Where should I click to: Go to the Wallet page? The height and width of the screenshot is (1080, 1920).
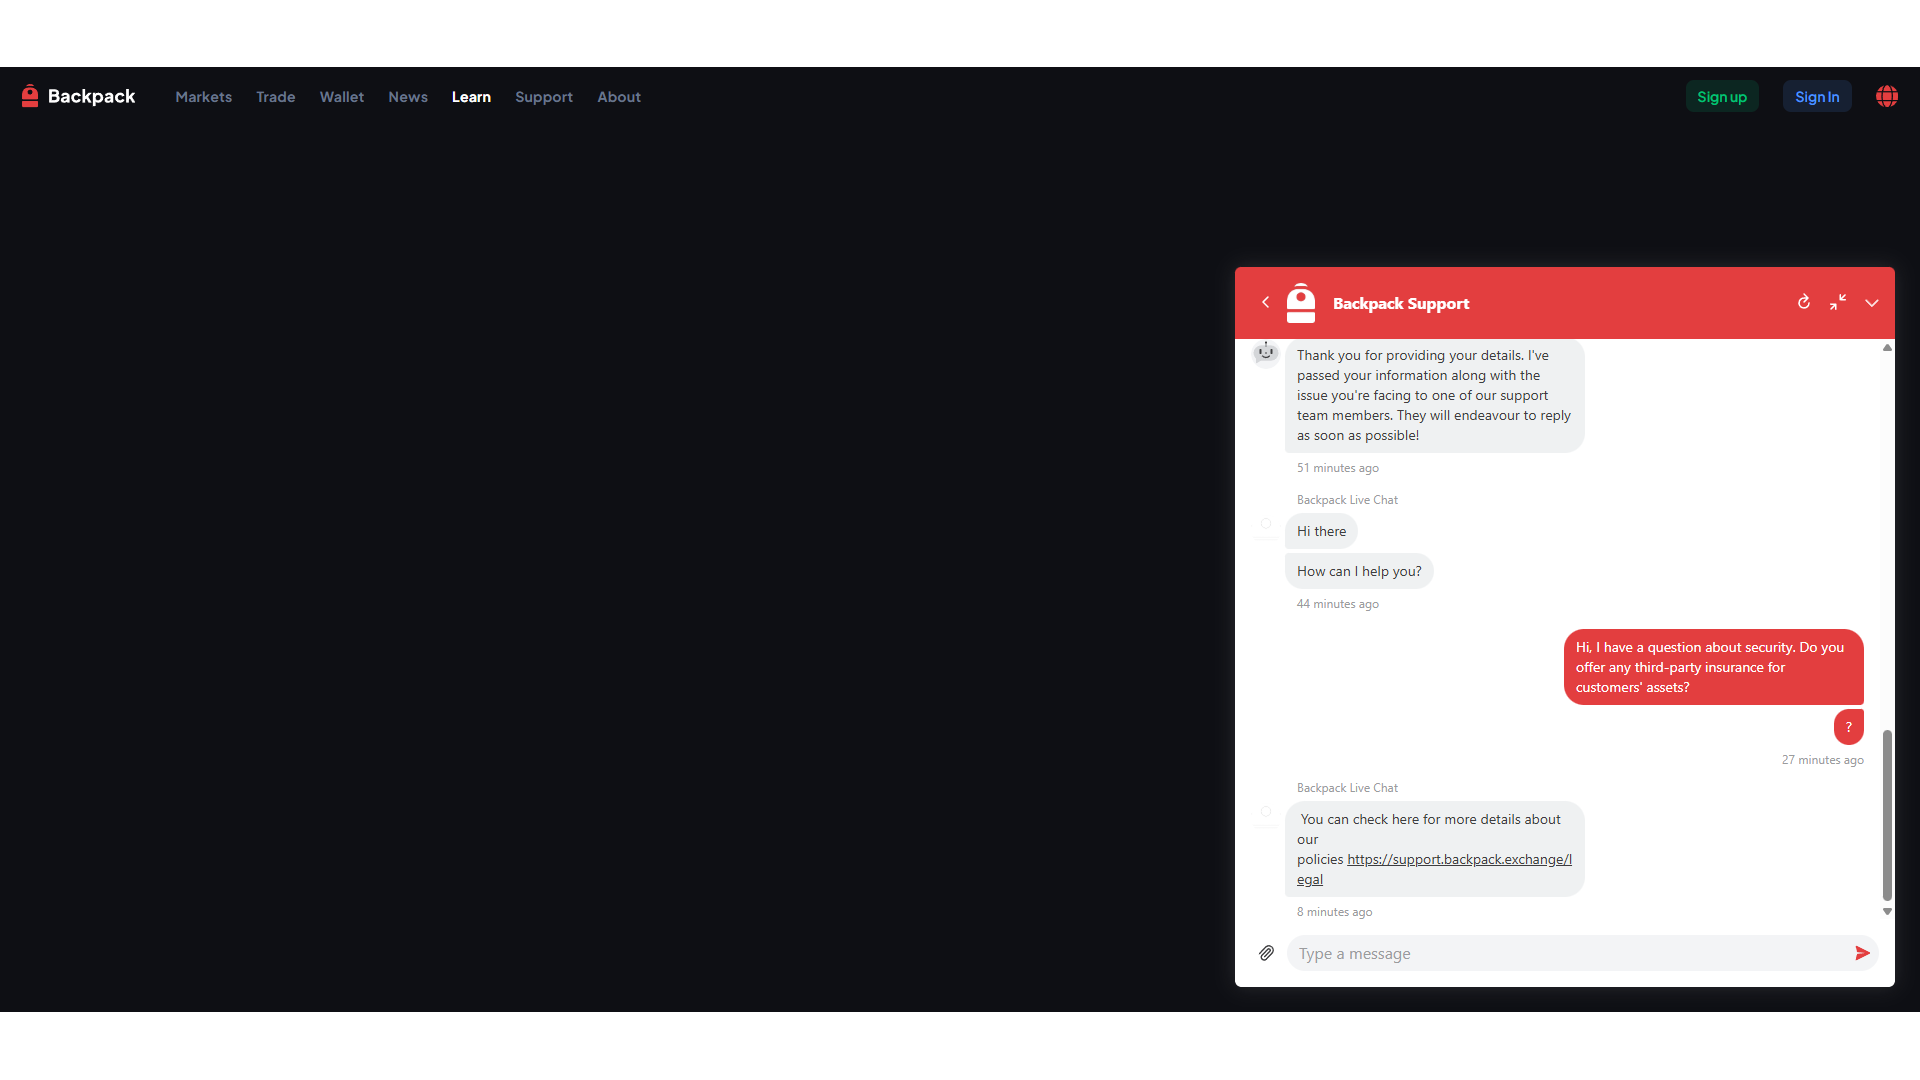tap(342, 97)
